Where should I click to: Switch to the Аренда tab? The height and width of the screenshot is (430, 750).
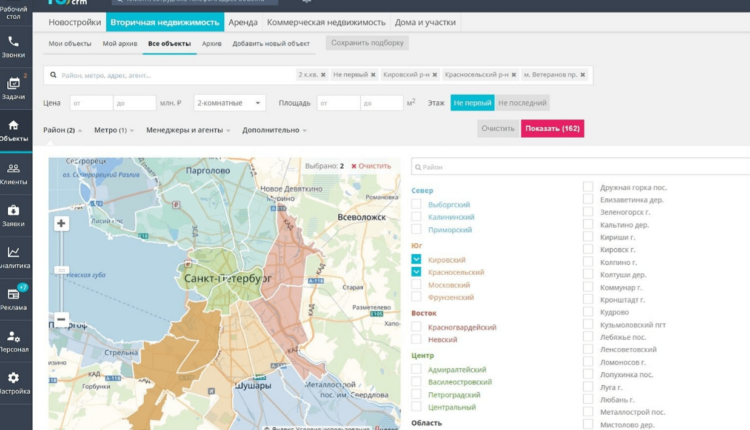(242, 22)
